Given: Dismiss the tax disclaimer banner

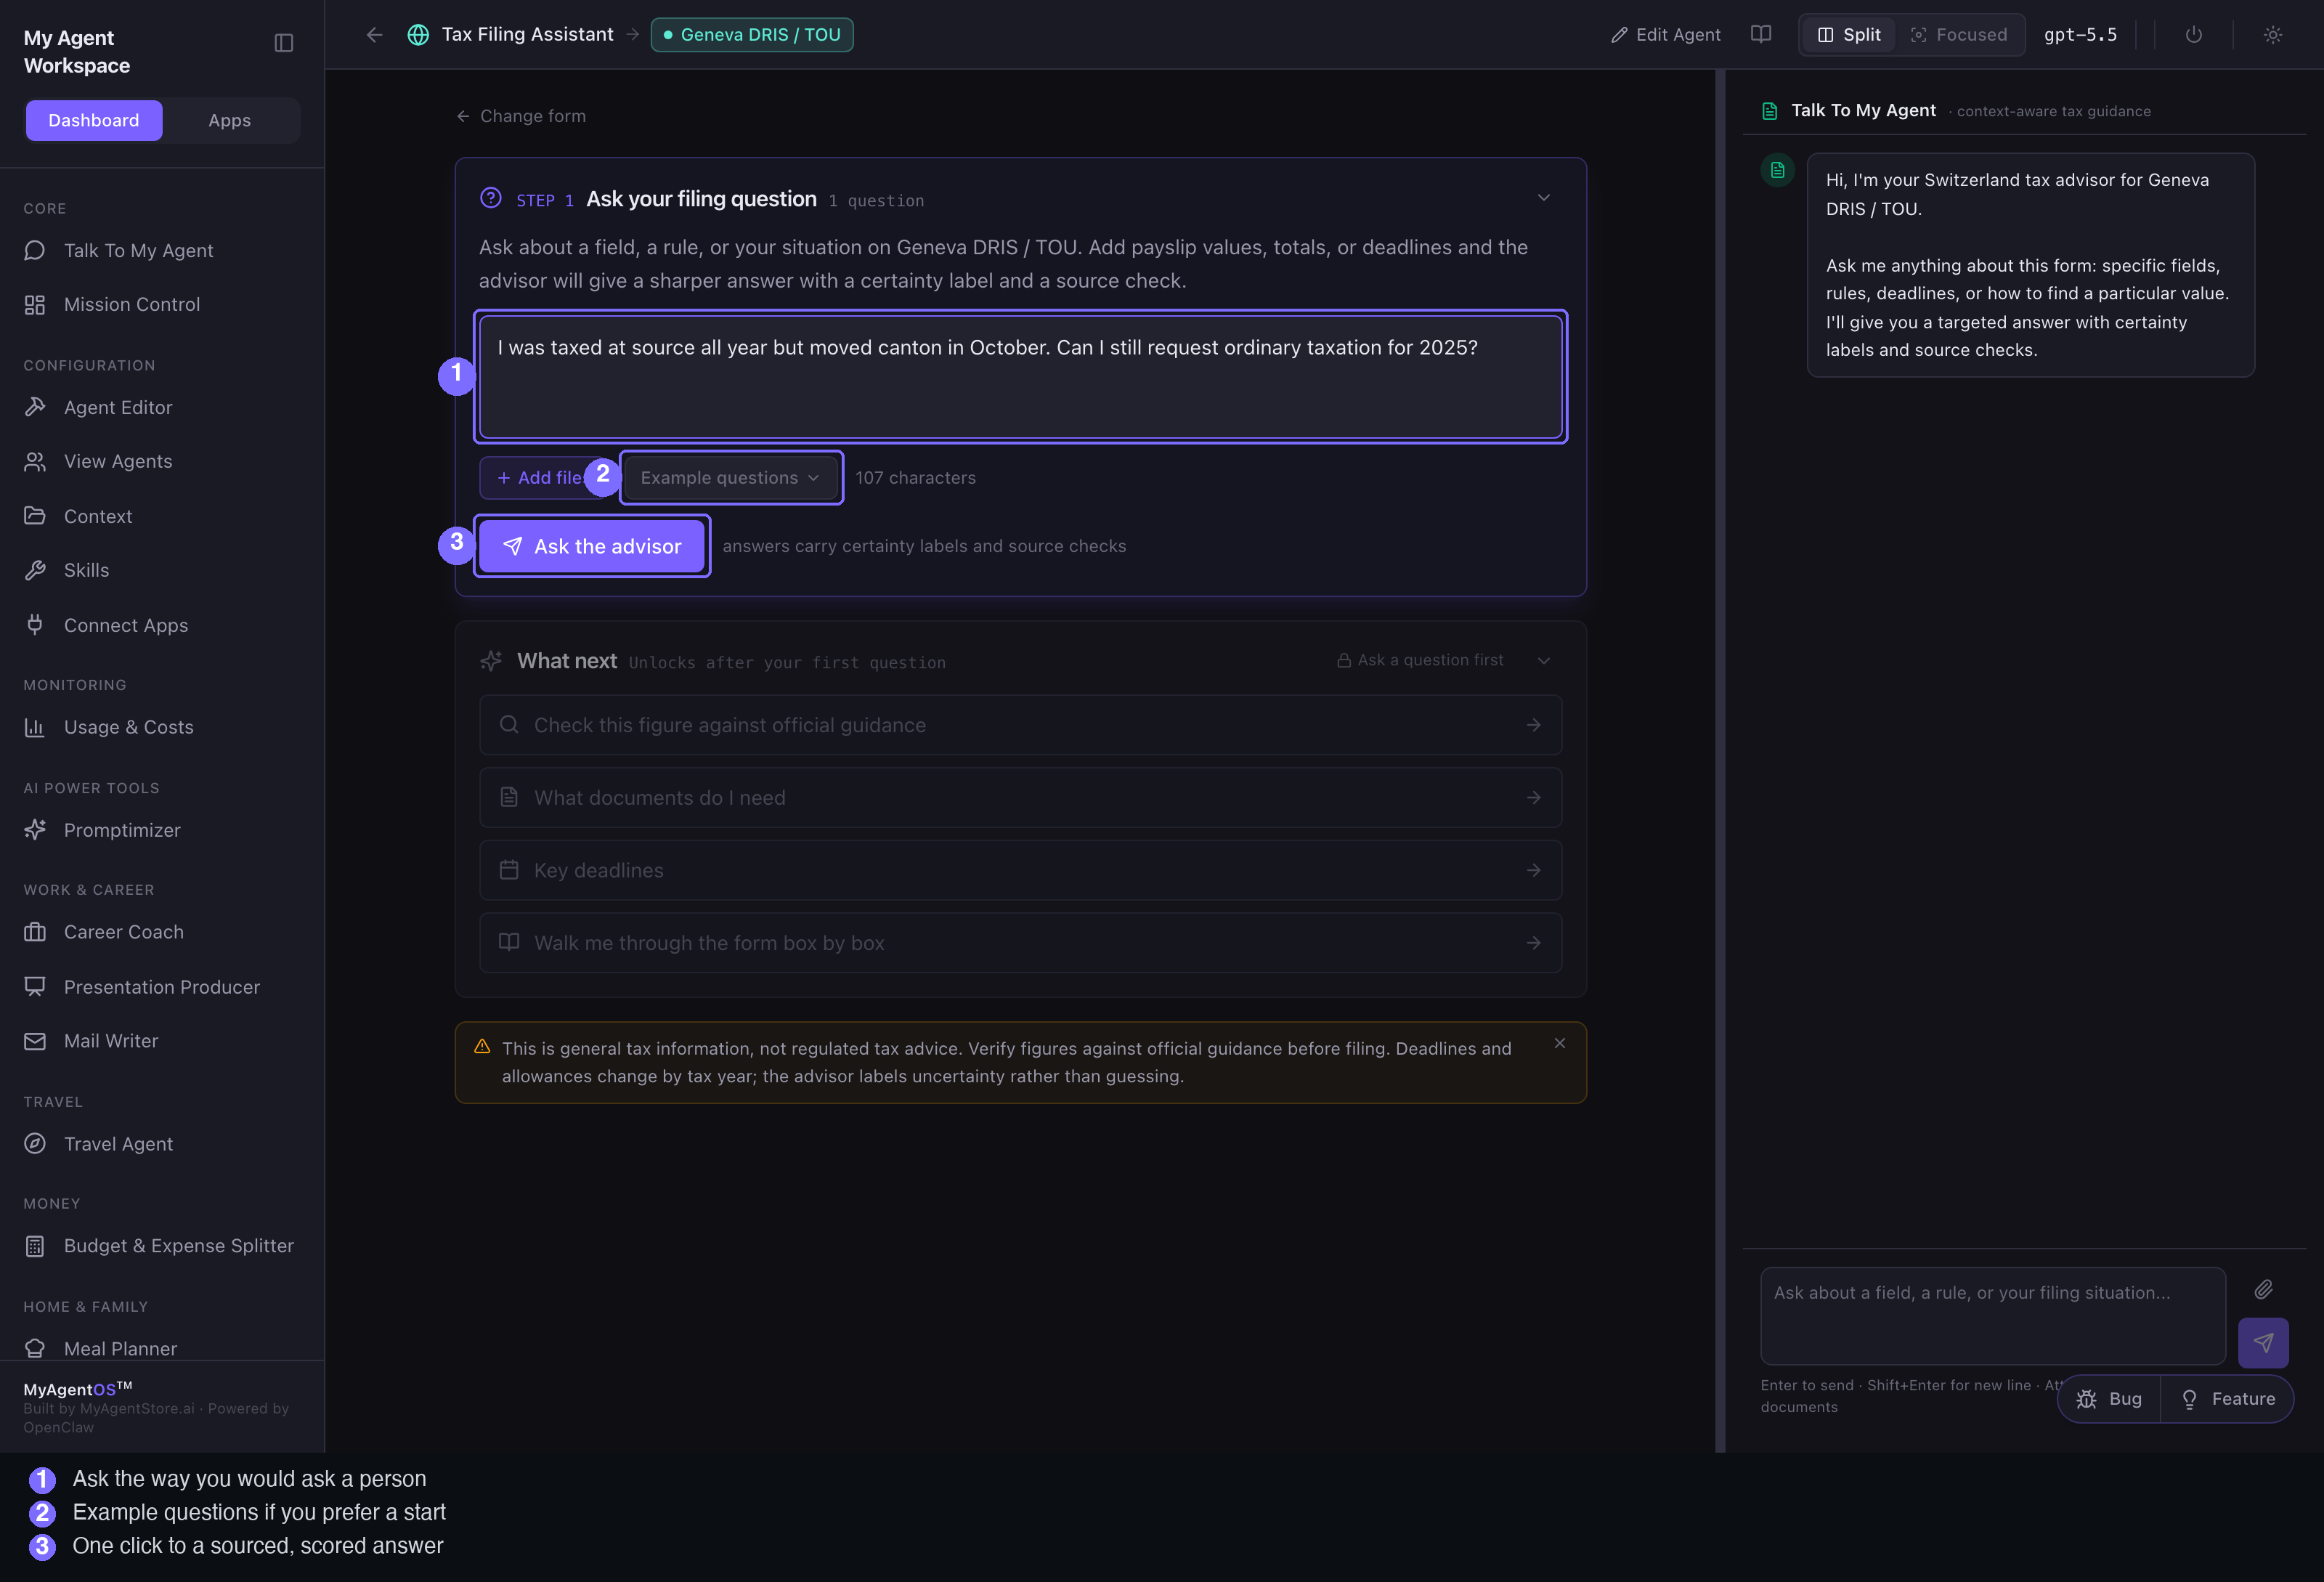Looking at the screenshot, I should [1559, 1043].
